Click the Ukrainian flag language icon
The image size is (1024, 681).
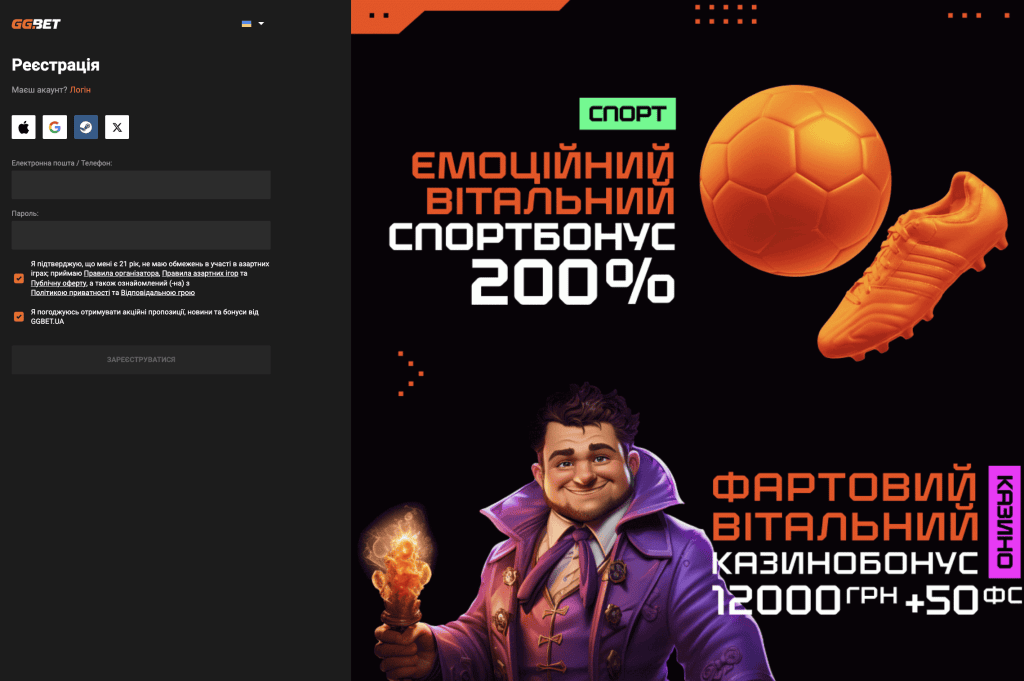click(x=246, y=23)
